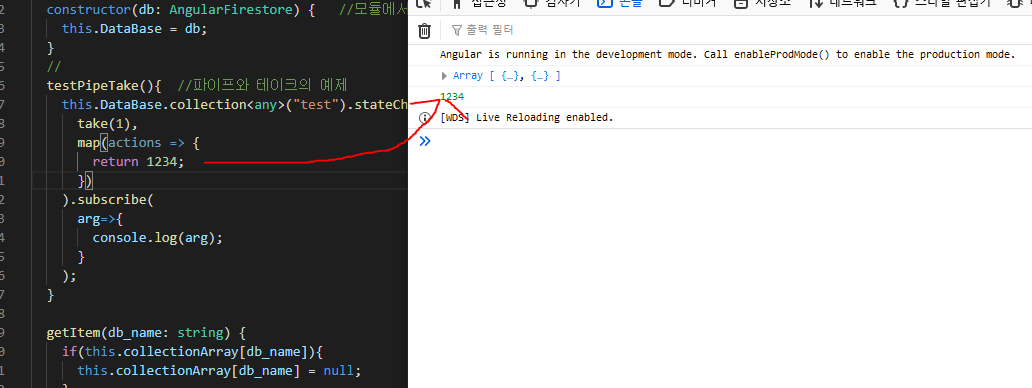The width and height of the screenshot is (1032, 388).
Task: Select the Angular development mode log message
Action: tap(727, 55)
